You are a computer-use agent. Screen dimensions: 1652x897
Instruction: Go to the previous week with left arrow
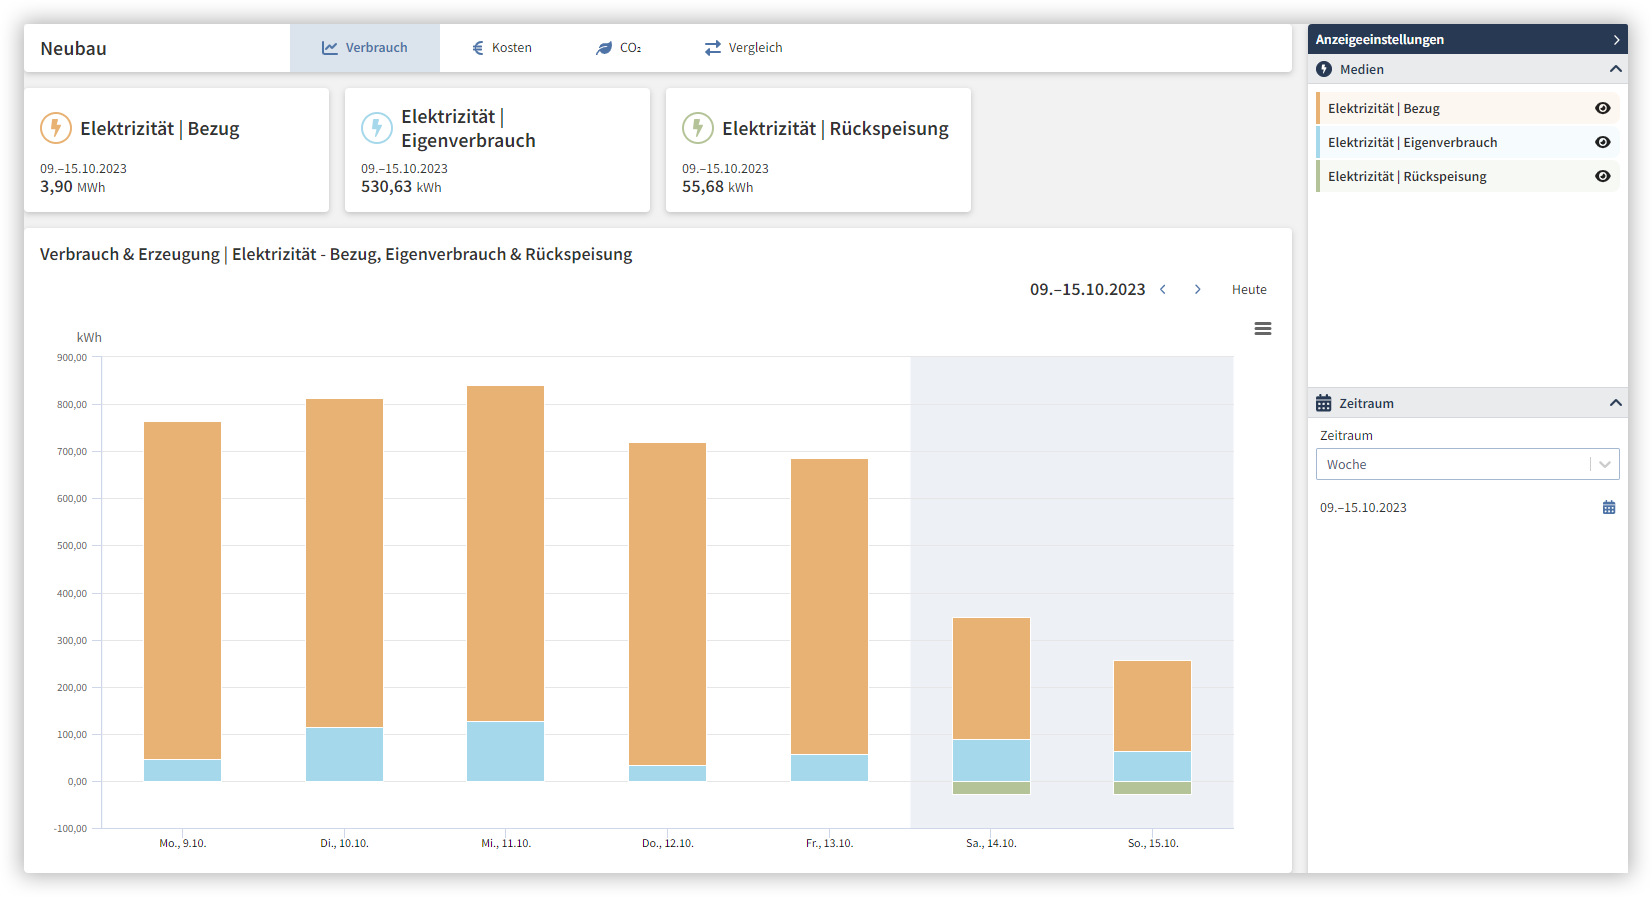click(1163, 290)
